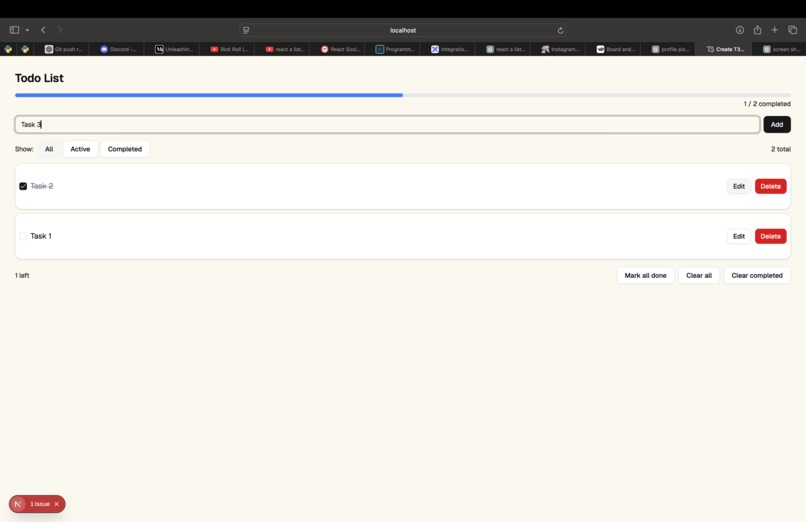Screen dimensions: 806x522
Task: Switch to the Rick Roll tab
Action: click(229, 49)
